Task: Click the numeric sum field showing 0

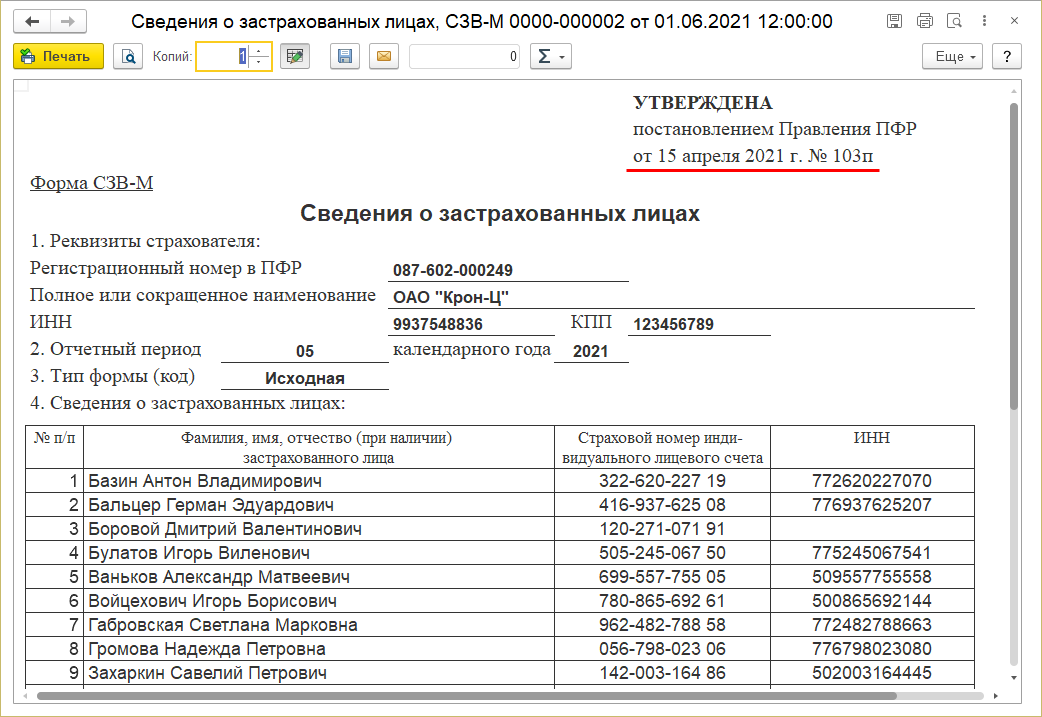Action: coord(465,56)
